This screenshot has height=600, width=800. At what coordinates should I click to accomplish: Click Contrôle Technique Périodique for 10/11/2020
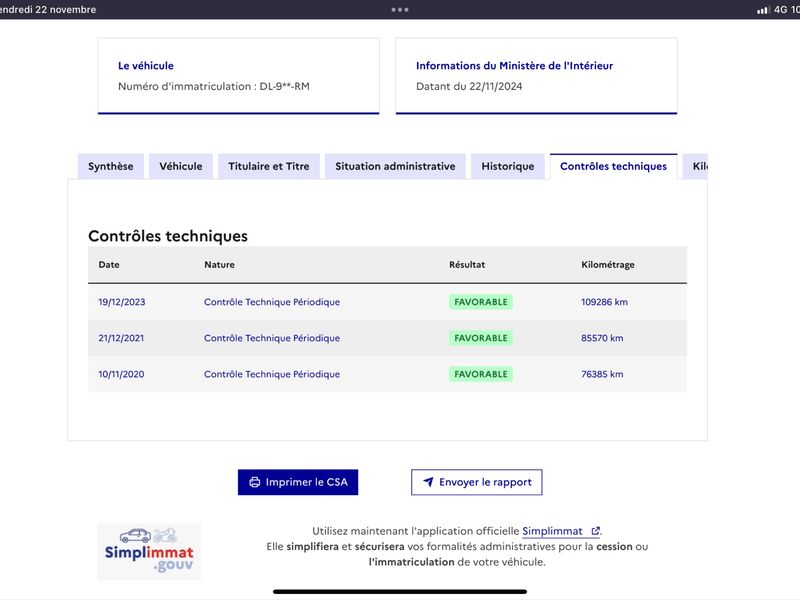(272, 374)
